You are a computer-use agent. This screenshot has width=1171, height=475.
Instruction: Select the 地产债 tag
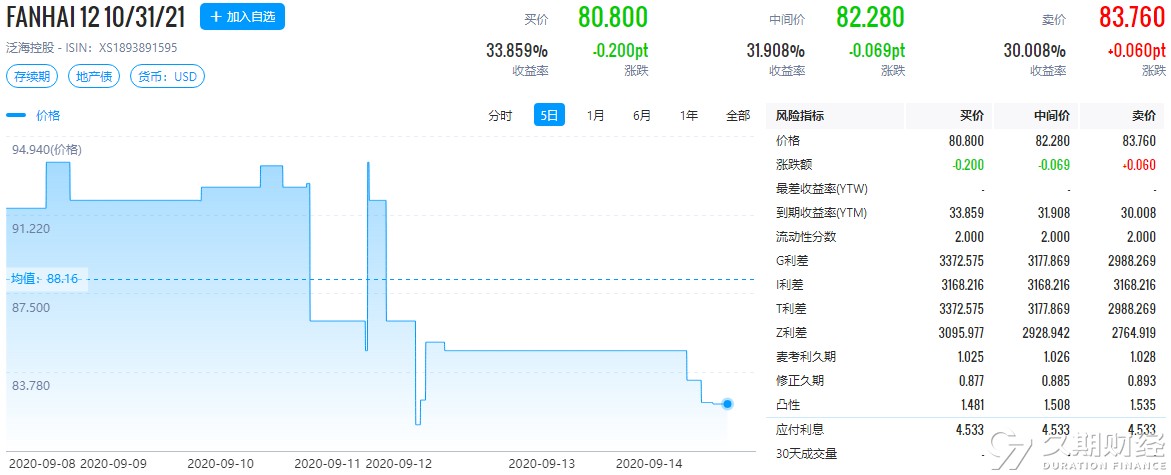click(x=94, y=75)
